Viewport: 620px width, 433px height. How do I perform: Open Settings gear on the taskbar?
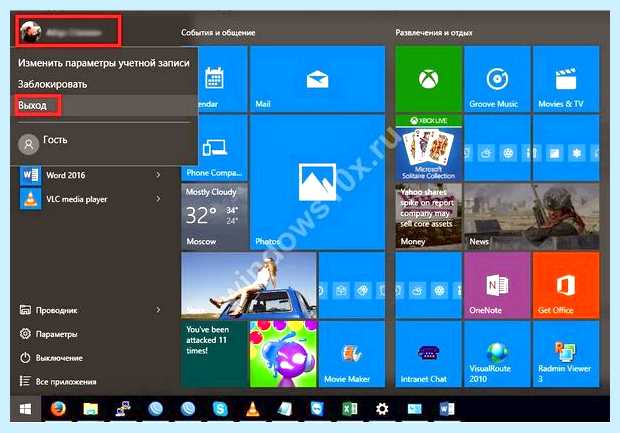382,409
